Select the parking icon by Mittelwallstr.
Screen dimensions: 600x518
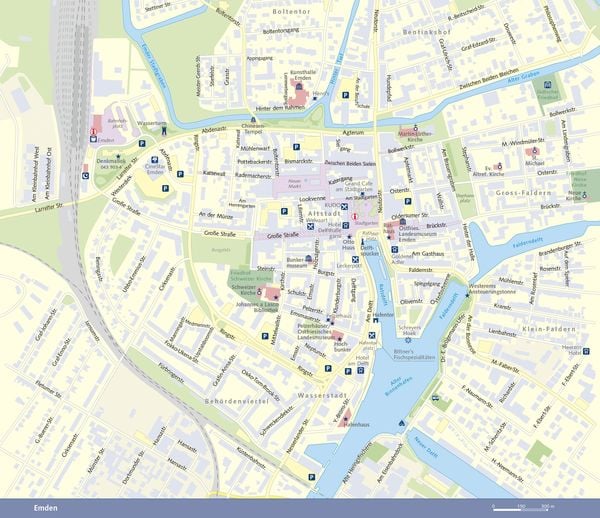click(x=265, y=336)
